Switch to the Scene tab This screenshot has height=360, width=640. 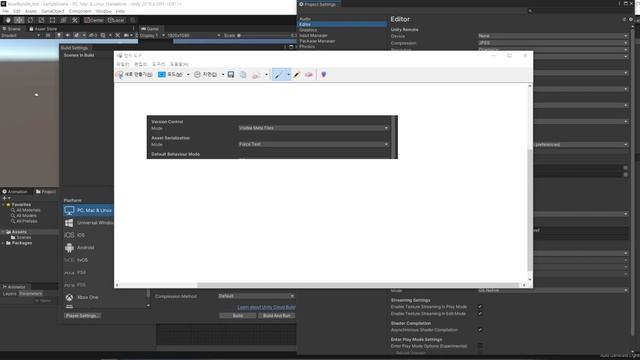[12, 29]
